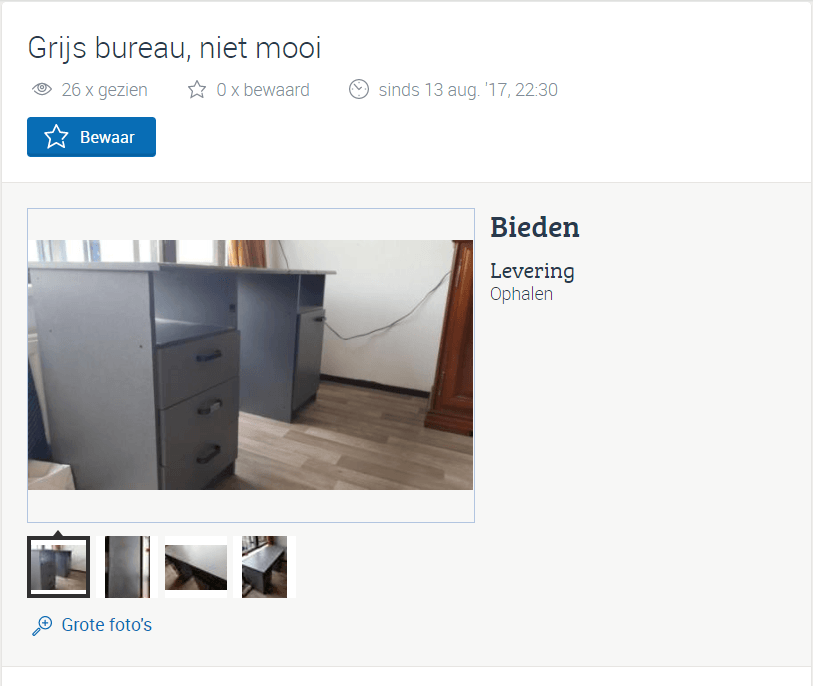Select the first desk thumbnail
Screen dimensions: 813x686
pyautogui.click(x=59, y=567)
